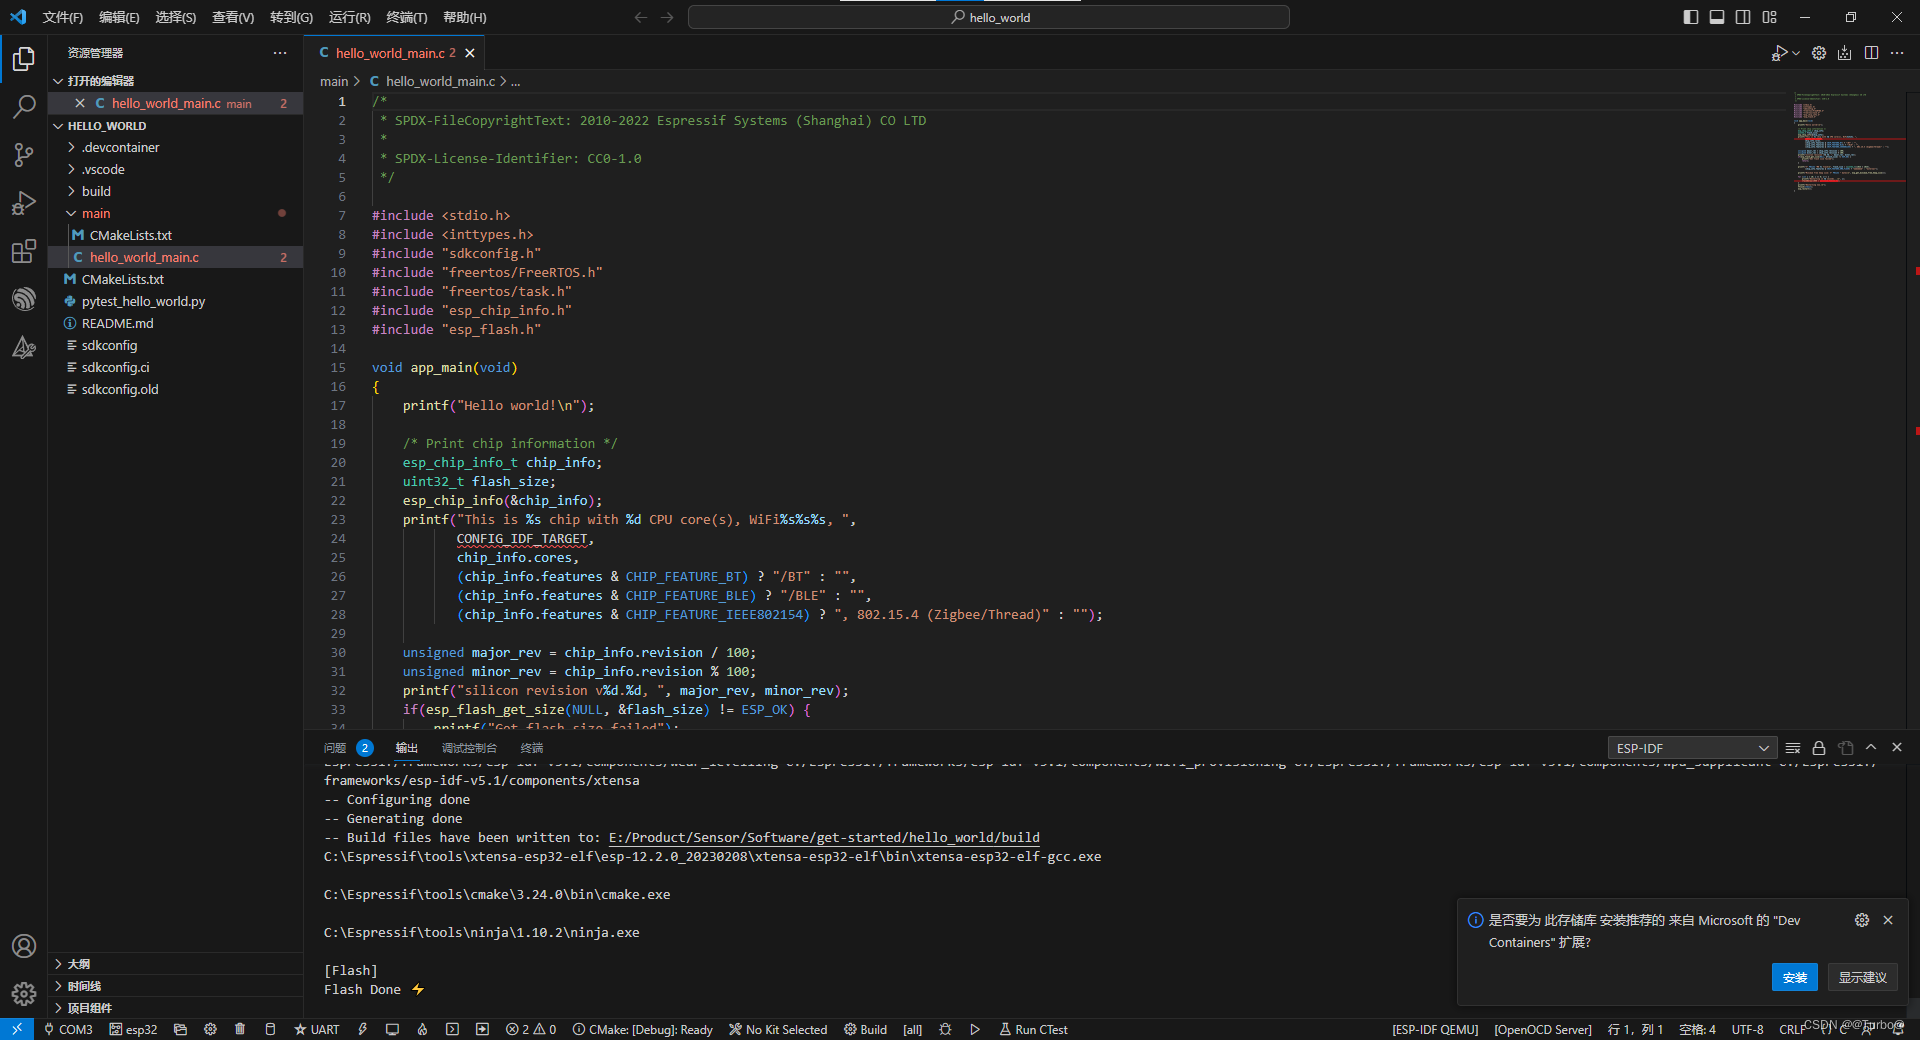Click CMake: [Debug]: Ready status item
The height and width of the screenshot is (1040, 1920).
pos(642,1029)
